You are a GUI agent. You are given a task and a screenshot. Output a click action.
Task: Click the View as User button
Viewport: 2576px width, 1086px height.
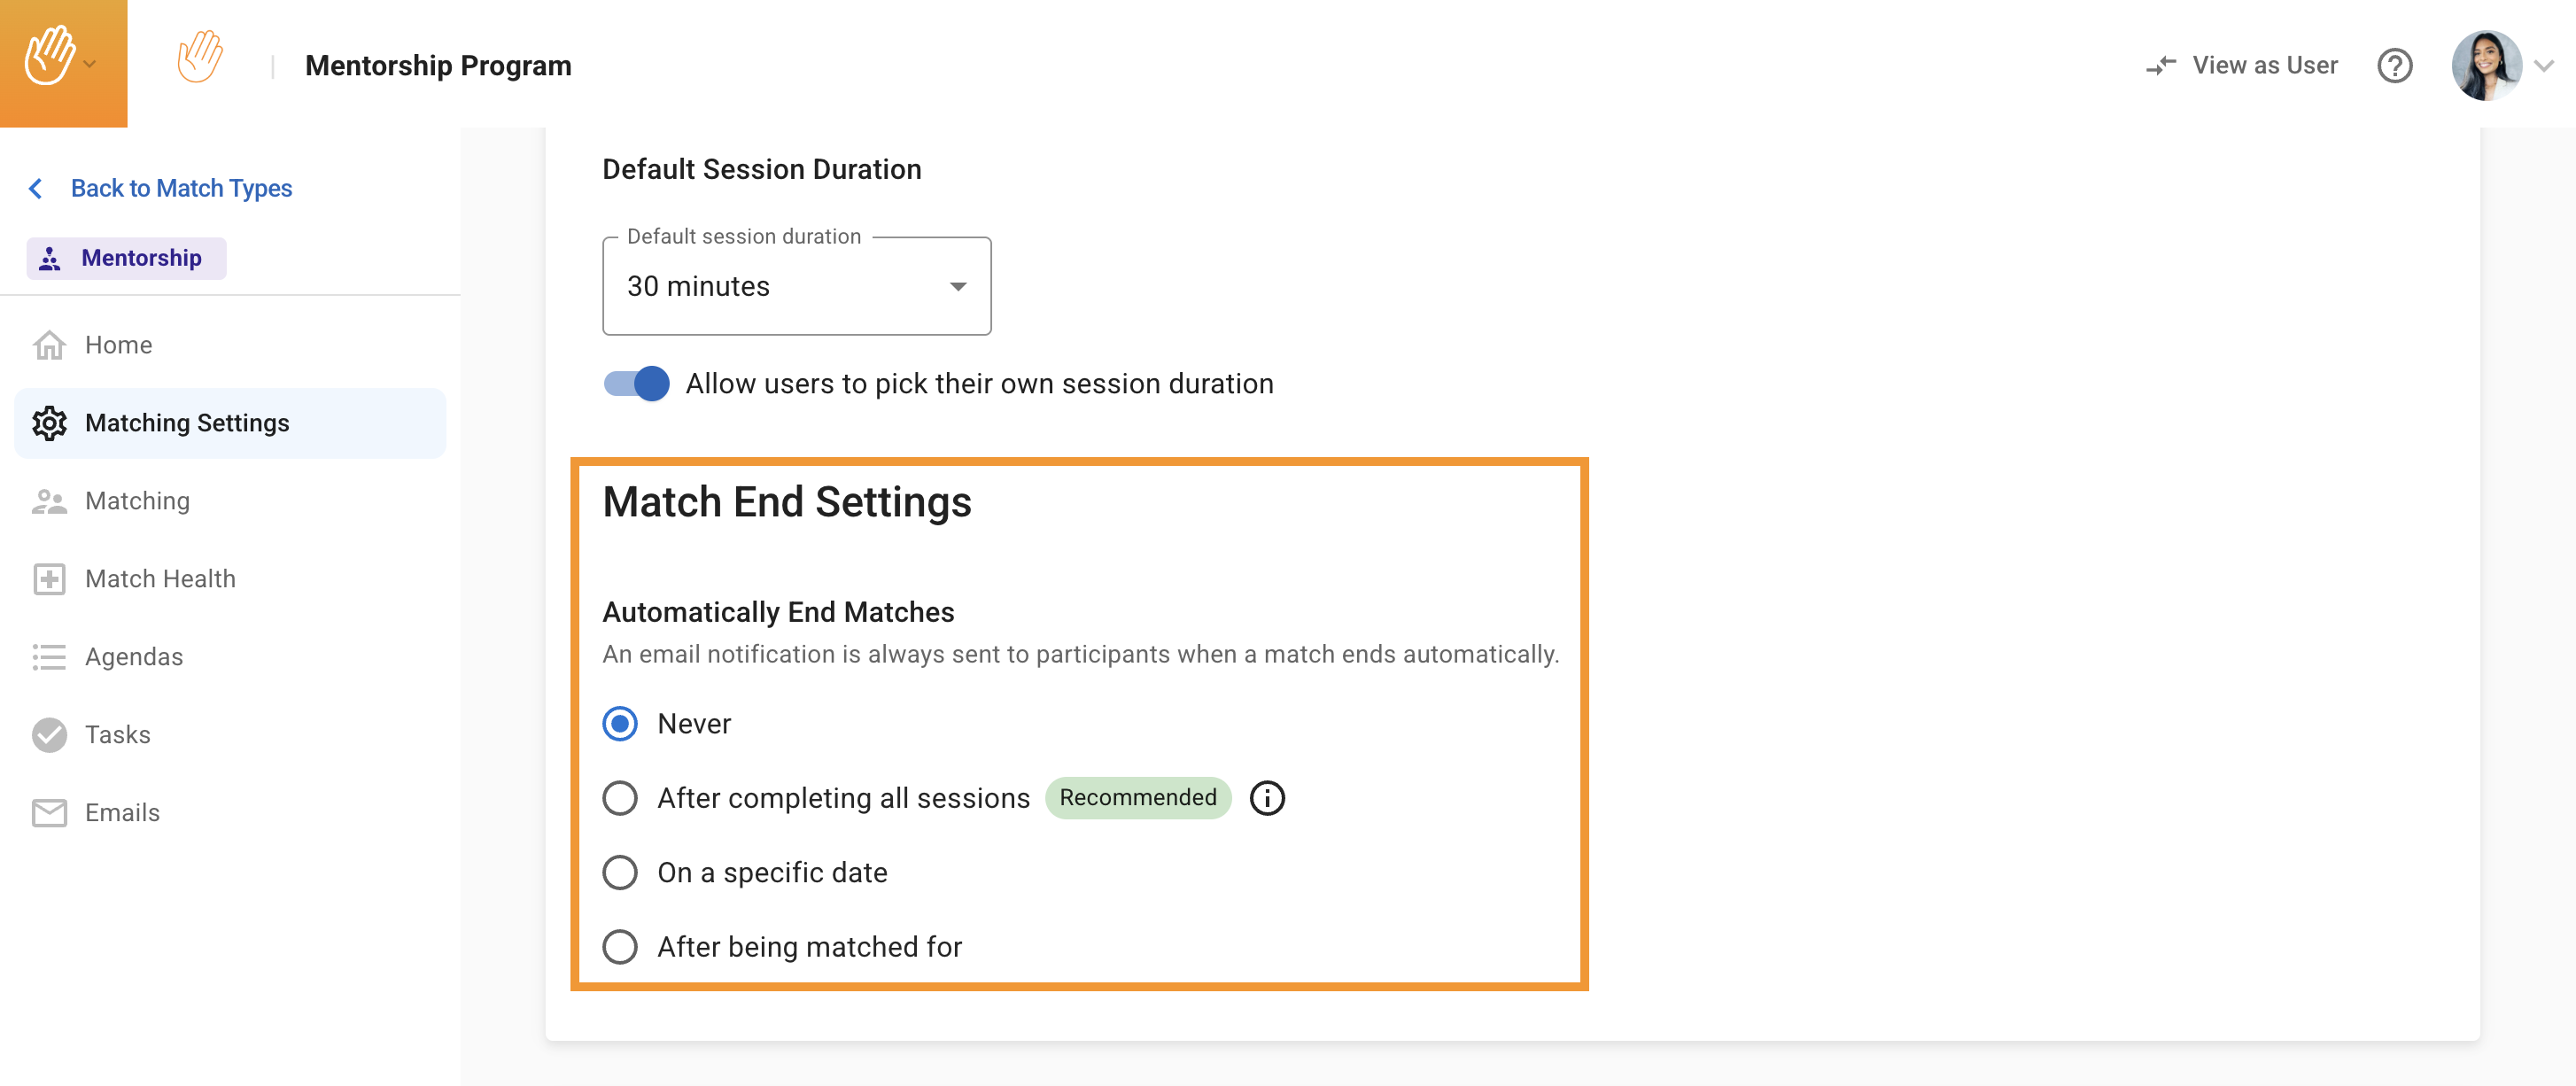click(x=2264, y=66)
